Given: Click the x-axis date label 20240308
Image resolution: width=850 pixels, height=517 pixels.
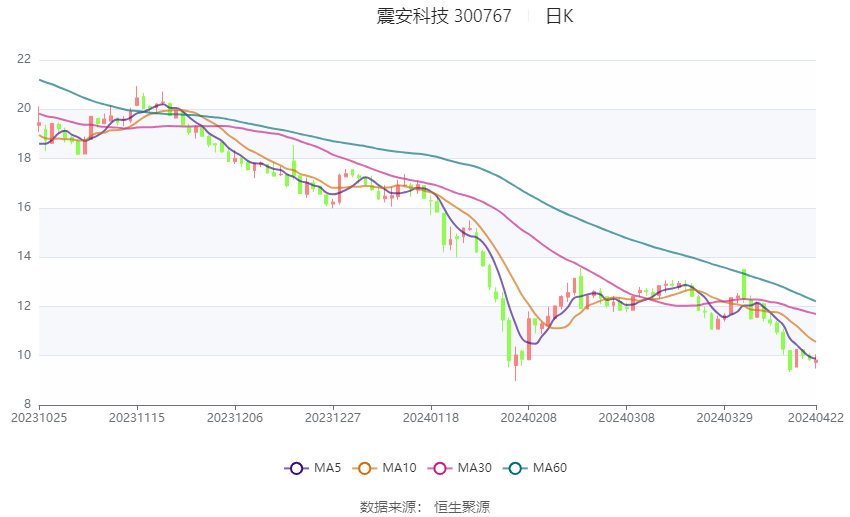Looking at the screenshot, I should pos(627,418).
